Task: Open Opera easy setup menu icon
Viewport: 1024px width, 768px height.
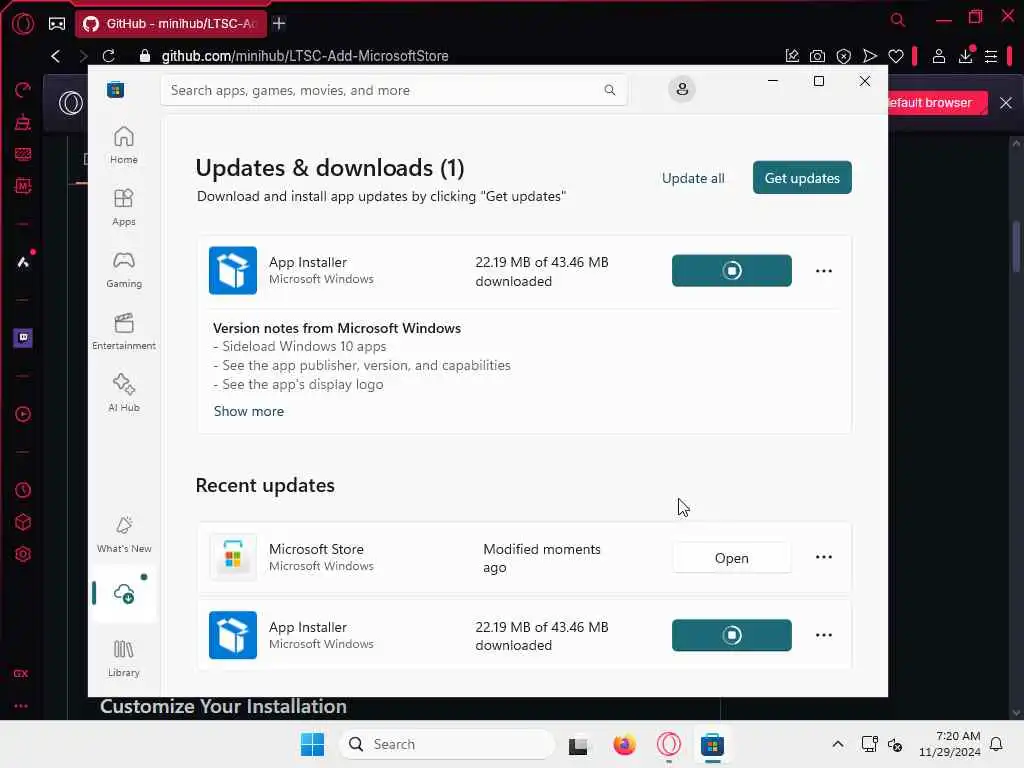Action: click(x=991, y=56)
